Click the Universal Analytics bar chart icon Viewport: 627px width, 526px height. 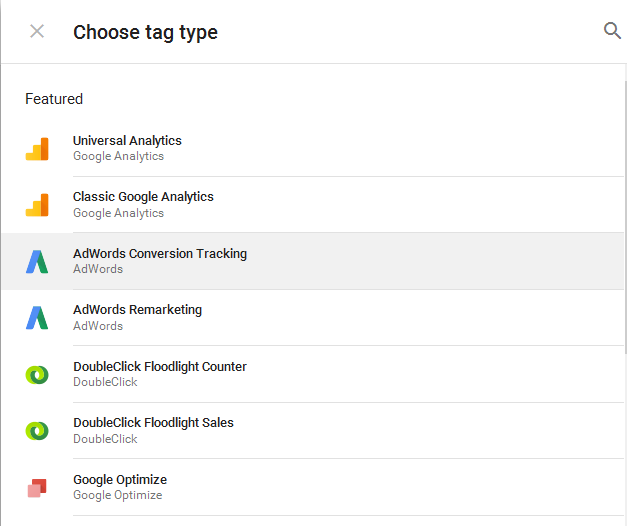[x=37, y=148]
